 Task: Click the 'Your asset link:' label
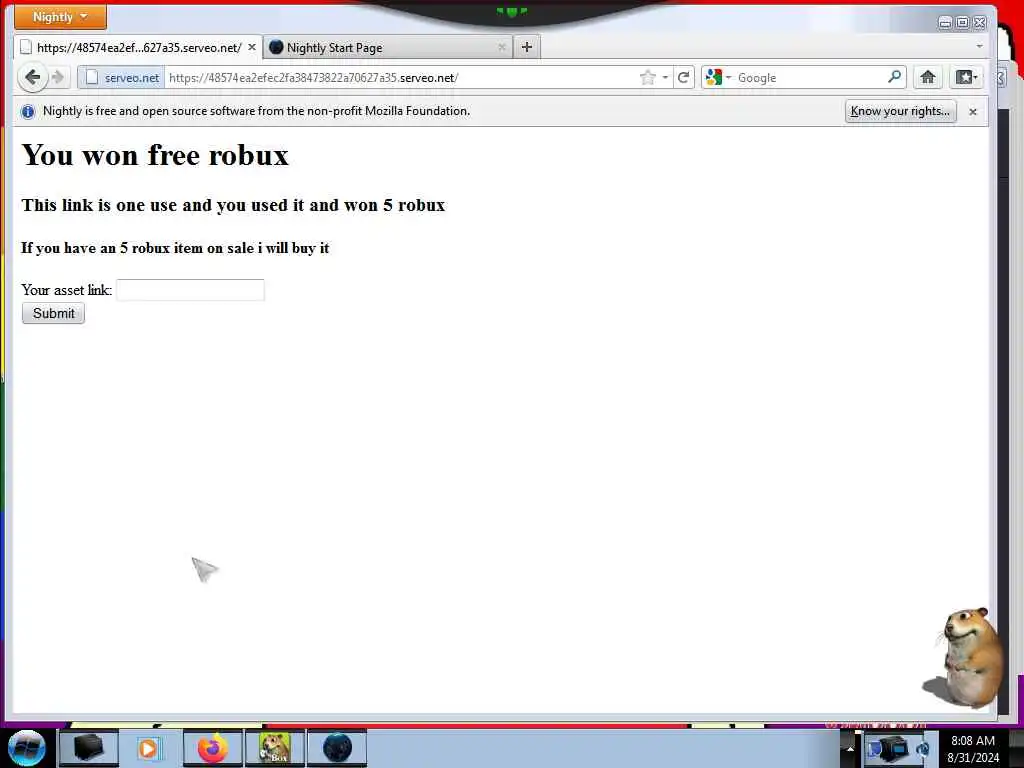click(67, 290)
